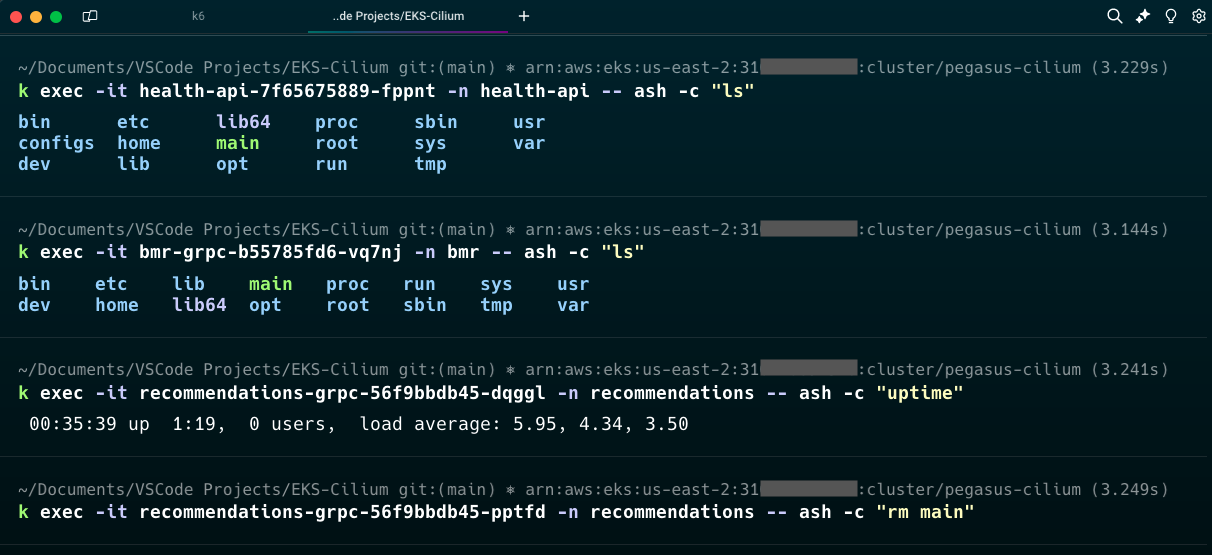Screen dimensions: 1212x555
Task: Open the search magnifier icon
Action: [x=1114, y=16]
